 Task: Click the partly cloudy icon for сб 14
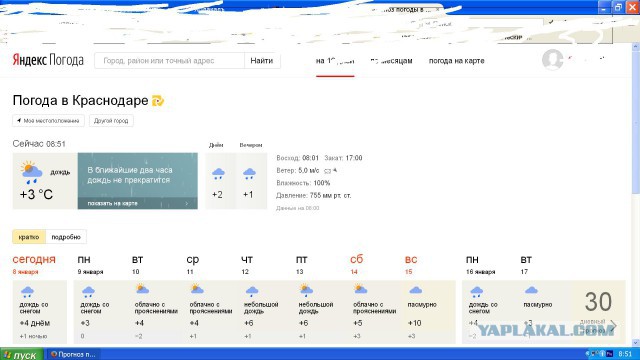point(360,289)
